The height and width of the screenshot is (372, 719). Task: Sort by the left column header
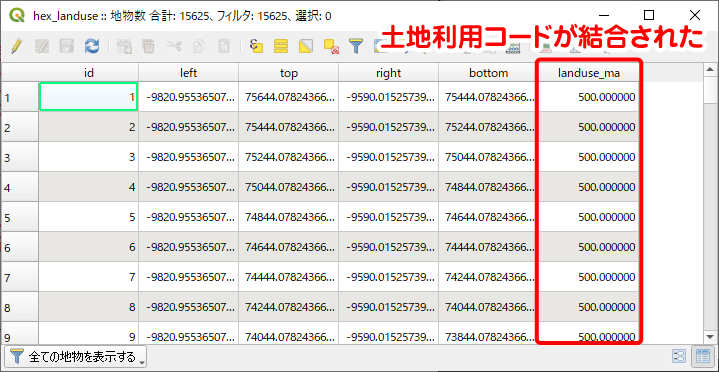[188, 73]
